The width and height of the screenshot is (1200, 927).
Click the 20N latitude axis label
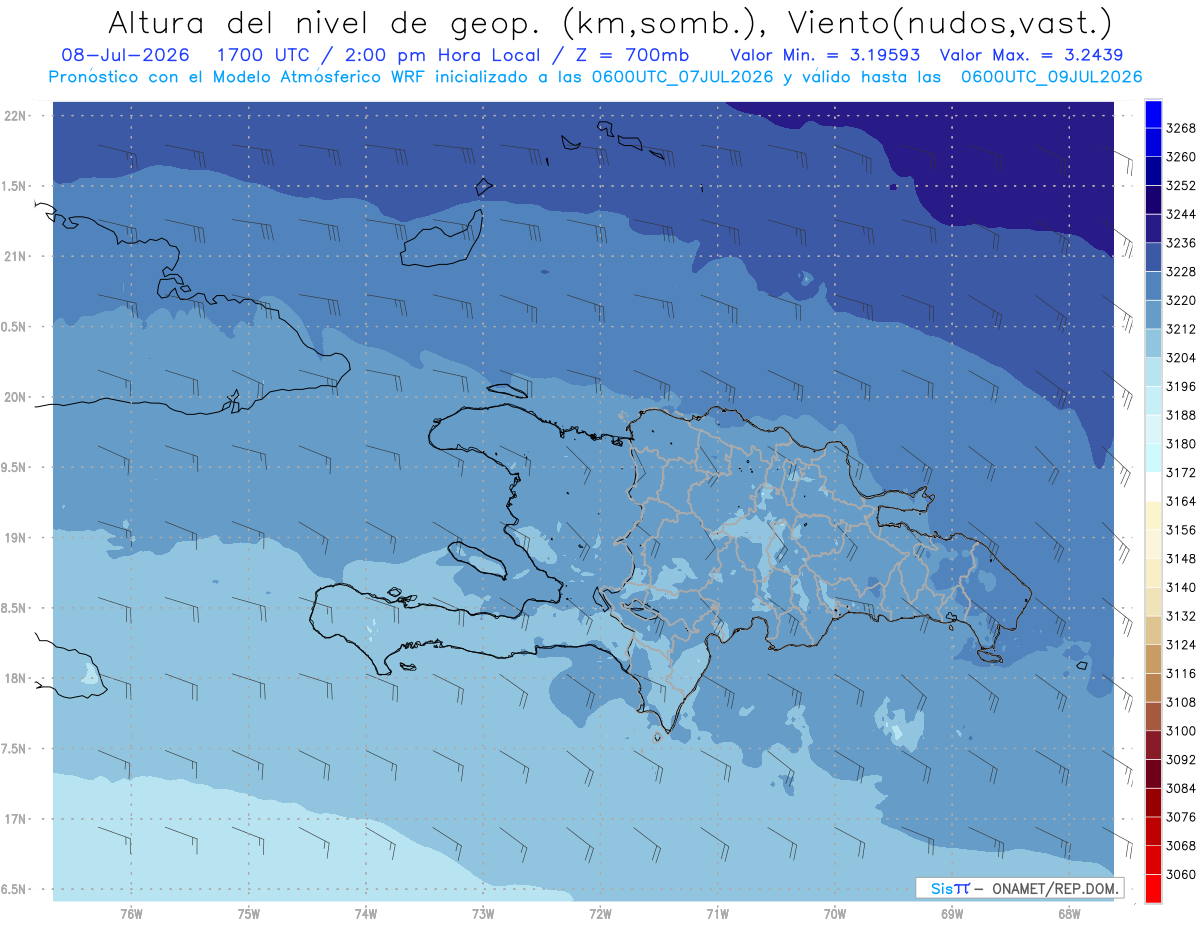15,397
